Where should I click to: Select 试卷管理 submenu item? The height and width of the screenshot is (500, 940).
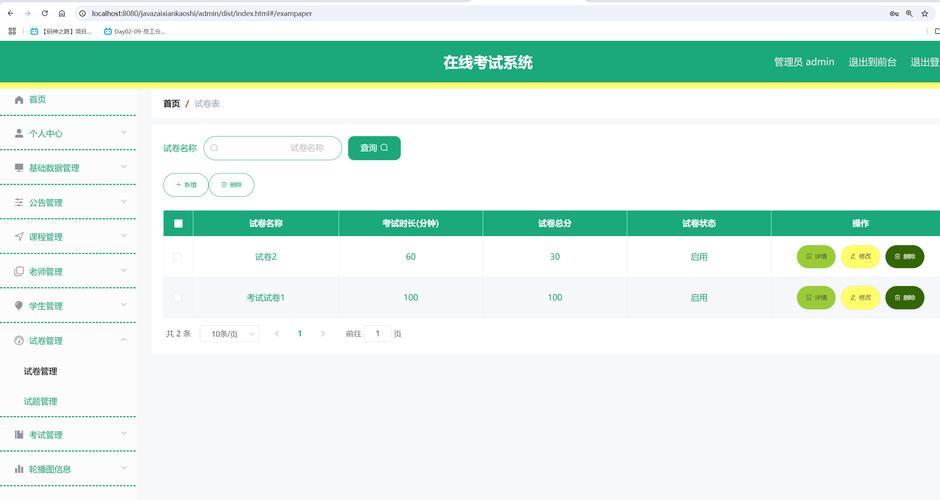point(41,371)
